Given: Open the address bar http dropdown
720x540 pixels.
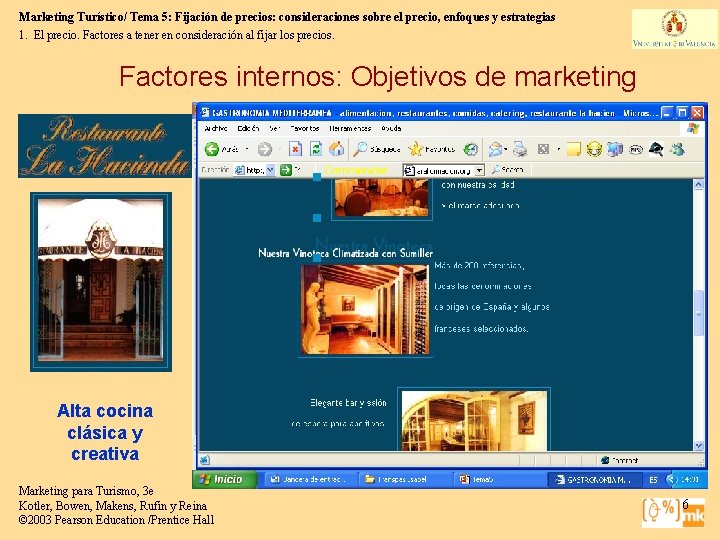Looking at the screenshot, I should (x=270, y=170).
